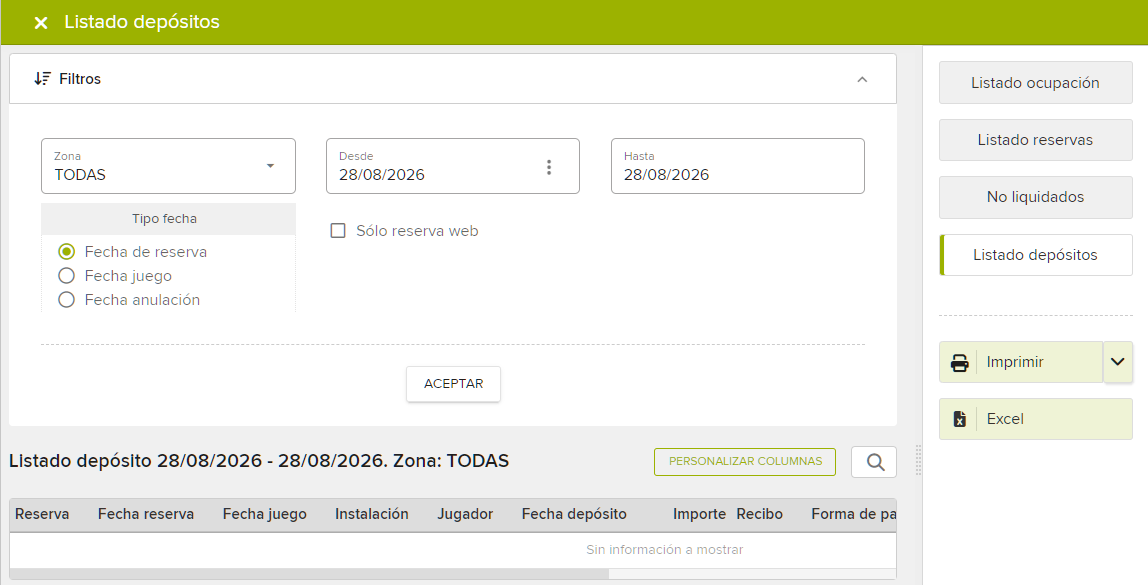This screenshot has width=1148, height=585.
Task: Sort by Fecha juego column header
Action: [264, 514]
